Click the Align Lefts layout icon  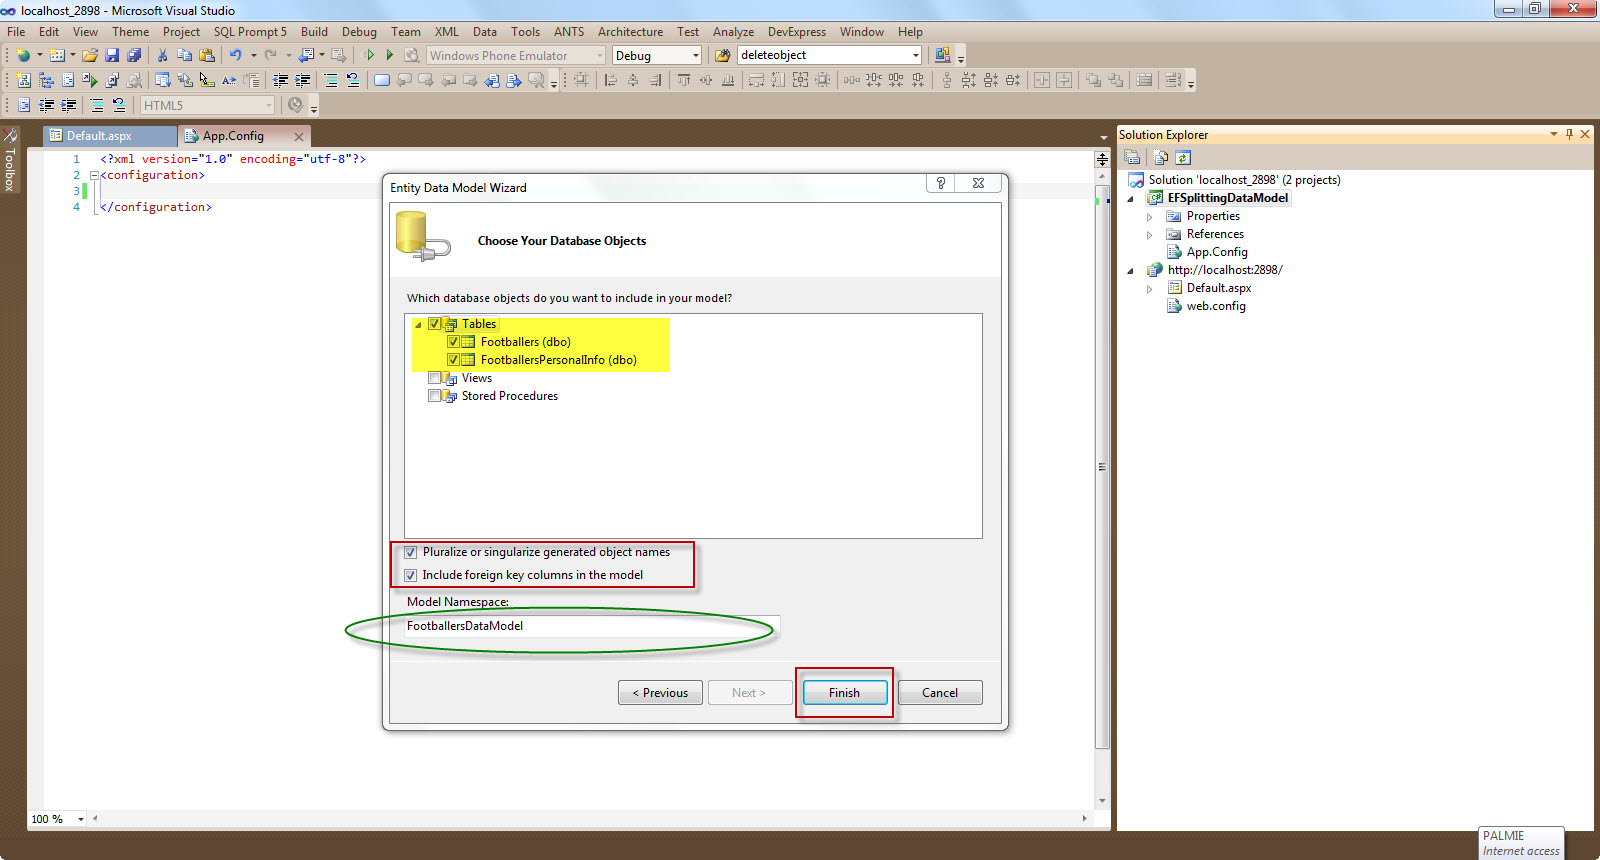point(611,80)
